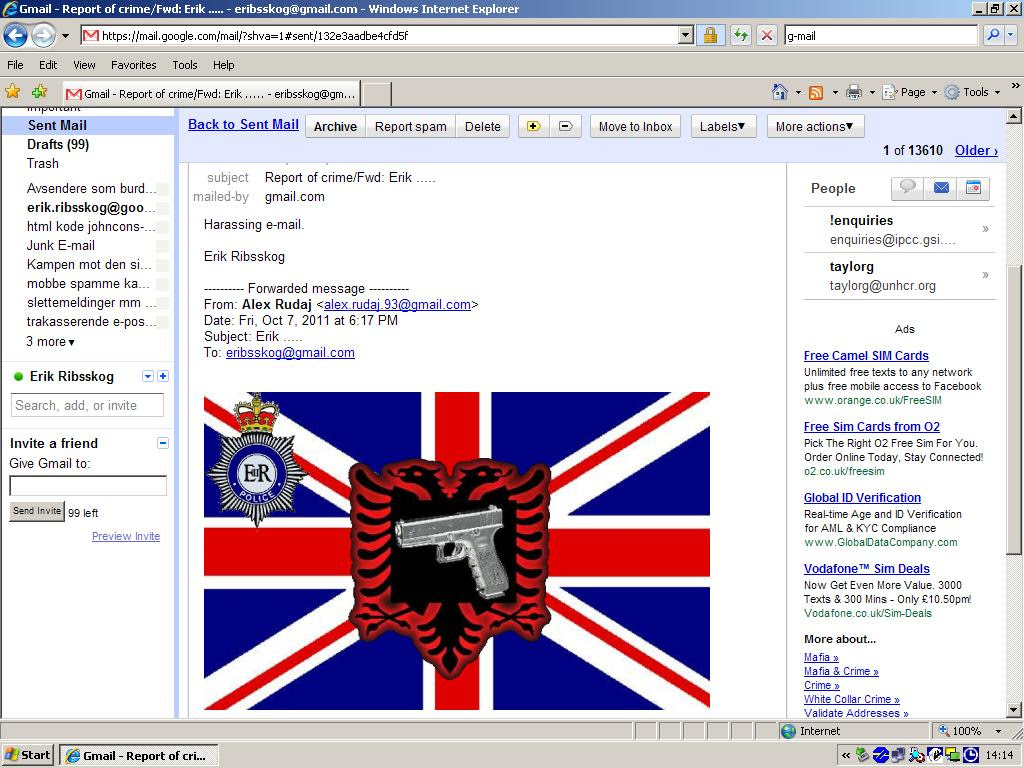1024x768 pixels.
Task: Open the More actions dropdown
Action: pyautogui.click(x=815, y=126)
